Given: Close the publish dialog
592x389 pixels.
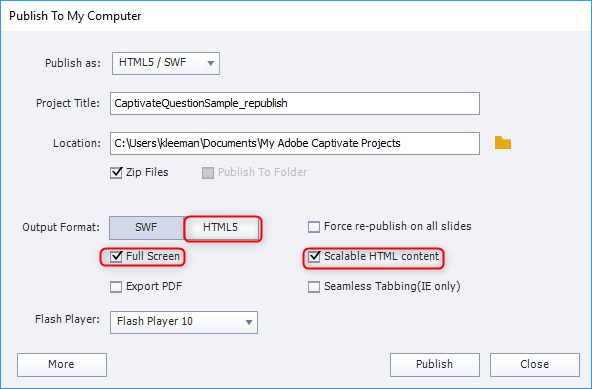Looking at the screenshot, I should point(535,364).
